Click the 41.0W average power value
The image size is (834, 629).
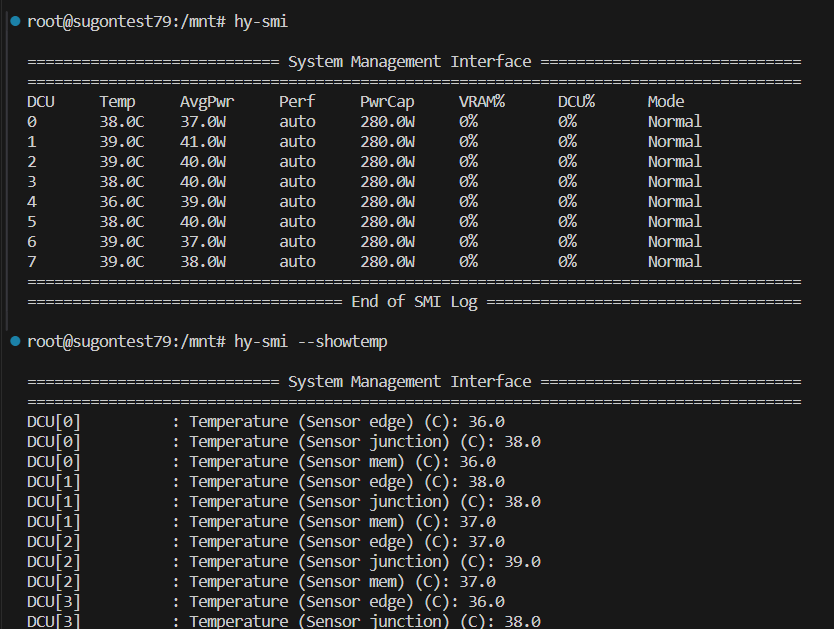pos(203,141)
